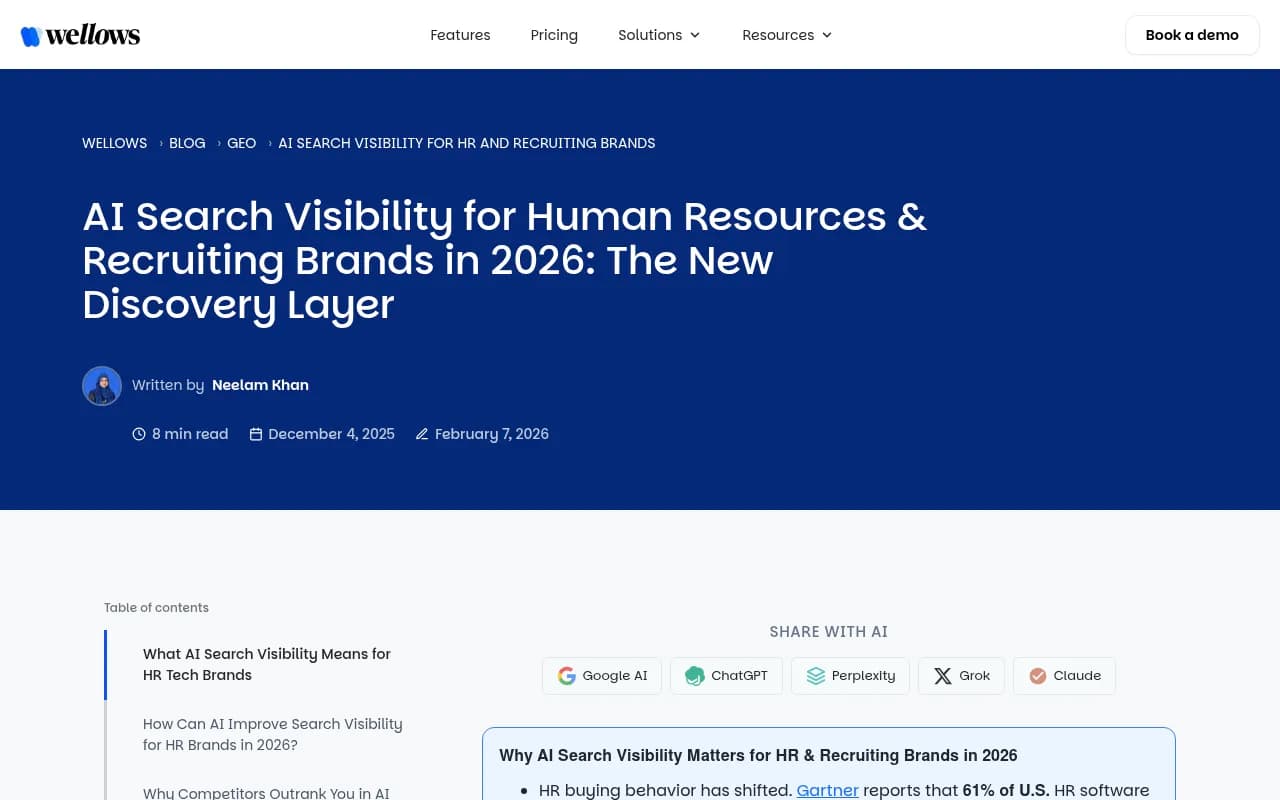
Task: Open the Gartner report link
Action: (827, 790)
